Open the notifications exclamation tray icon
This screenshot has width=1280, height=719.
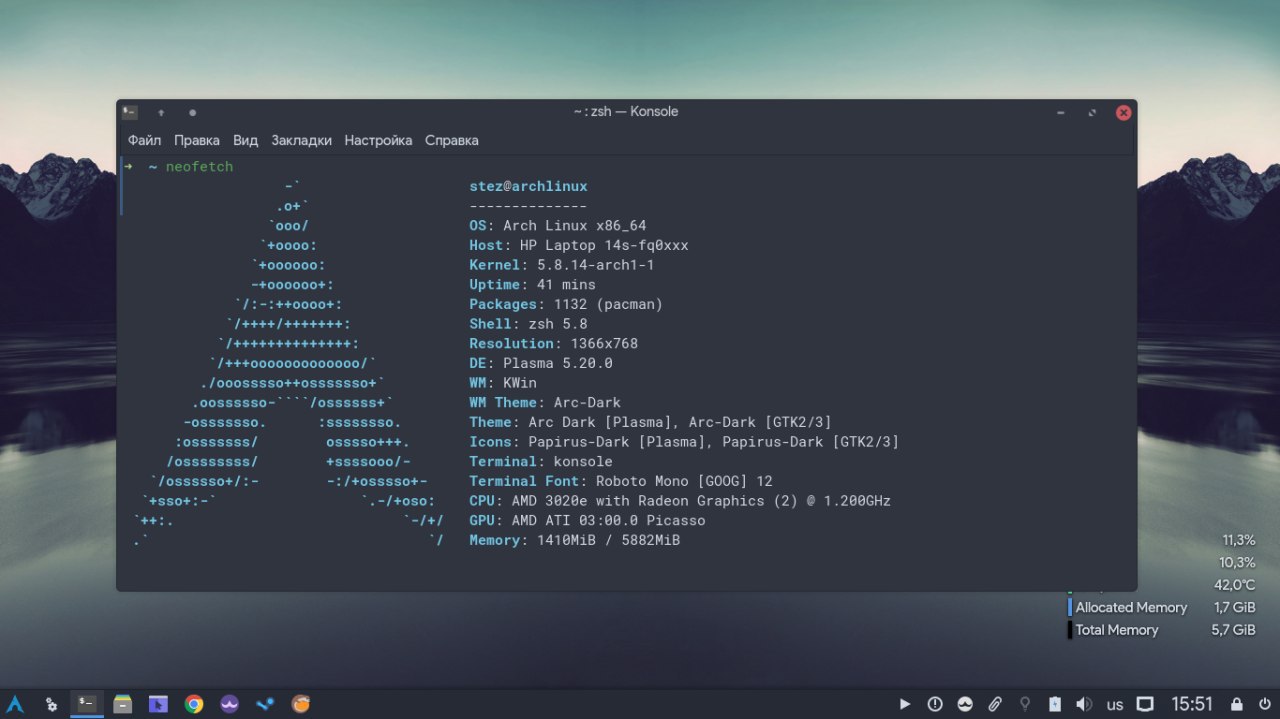click(x=935, y=704)
